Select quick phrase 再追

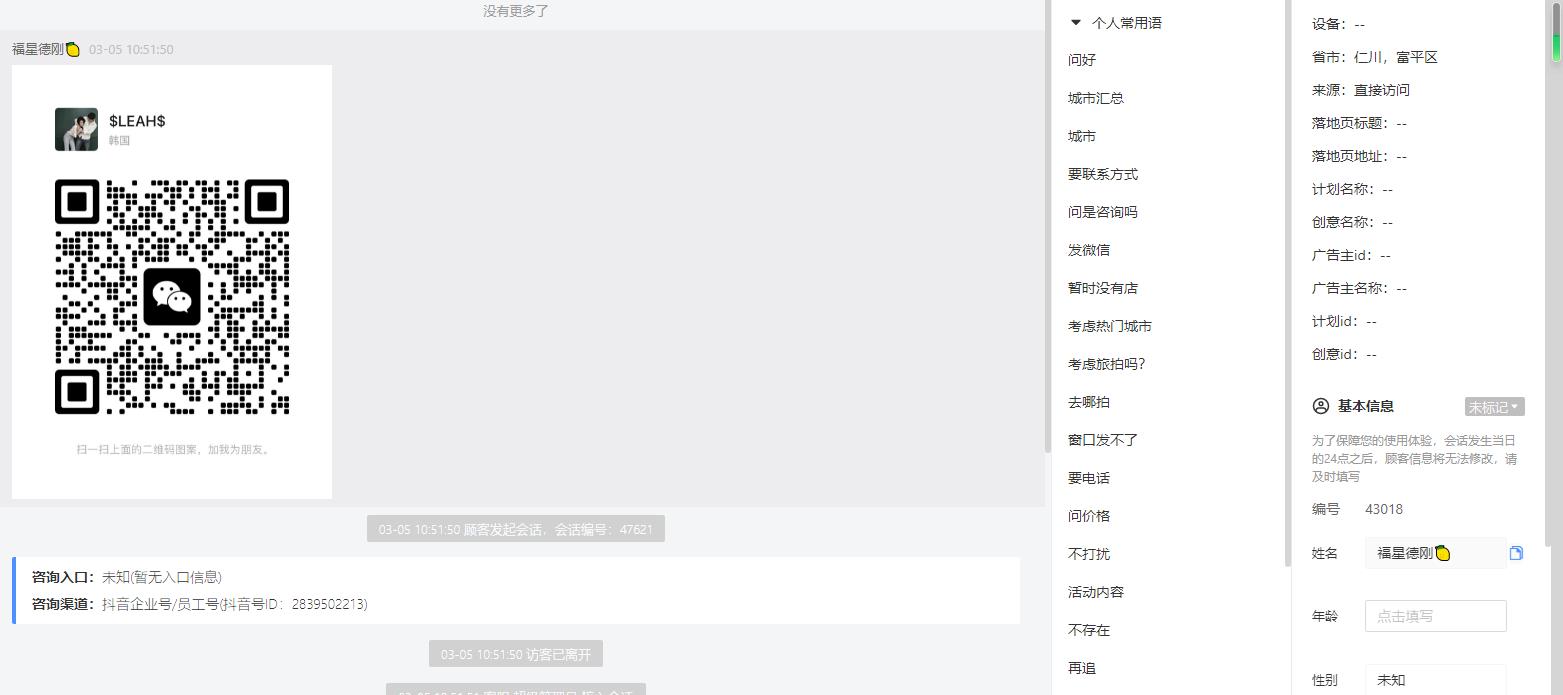(1082, 668)
